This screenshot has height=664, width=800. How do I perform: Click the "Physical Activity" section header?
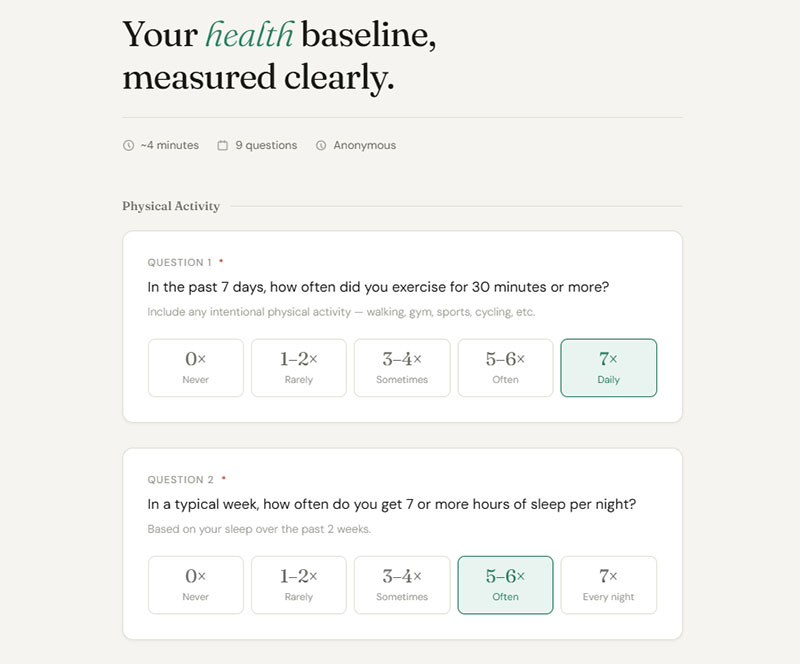[169, 206]
